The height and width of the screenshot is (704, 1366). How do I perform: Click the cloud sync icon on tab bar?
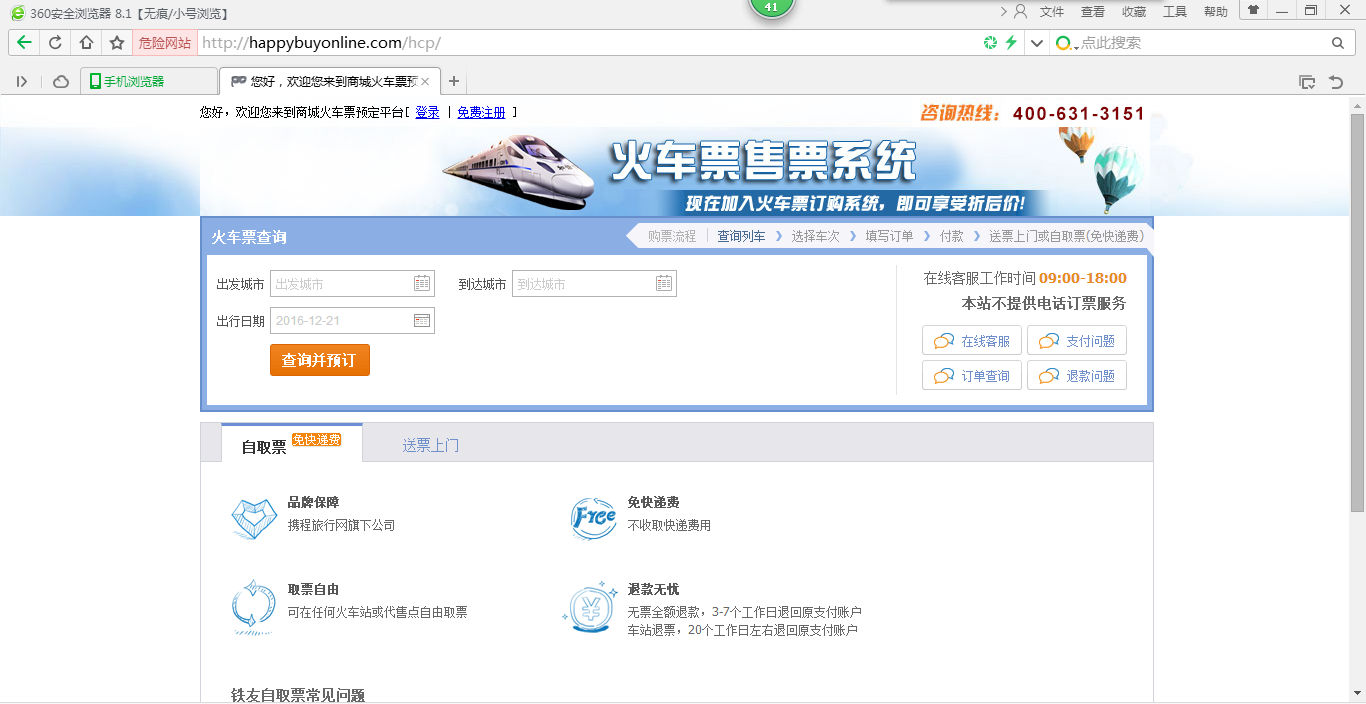pyautogui.click(x=61, y=82)
